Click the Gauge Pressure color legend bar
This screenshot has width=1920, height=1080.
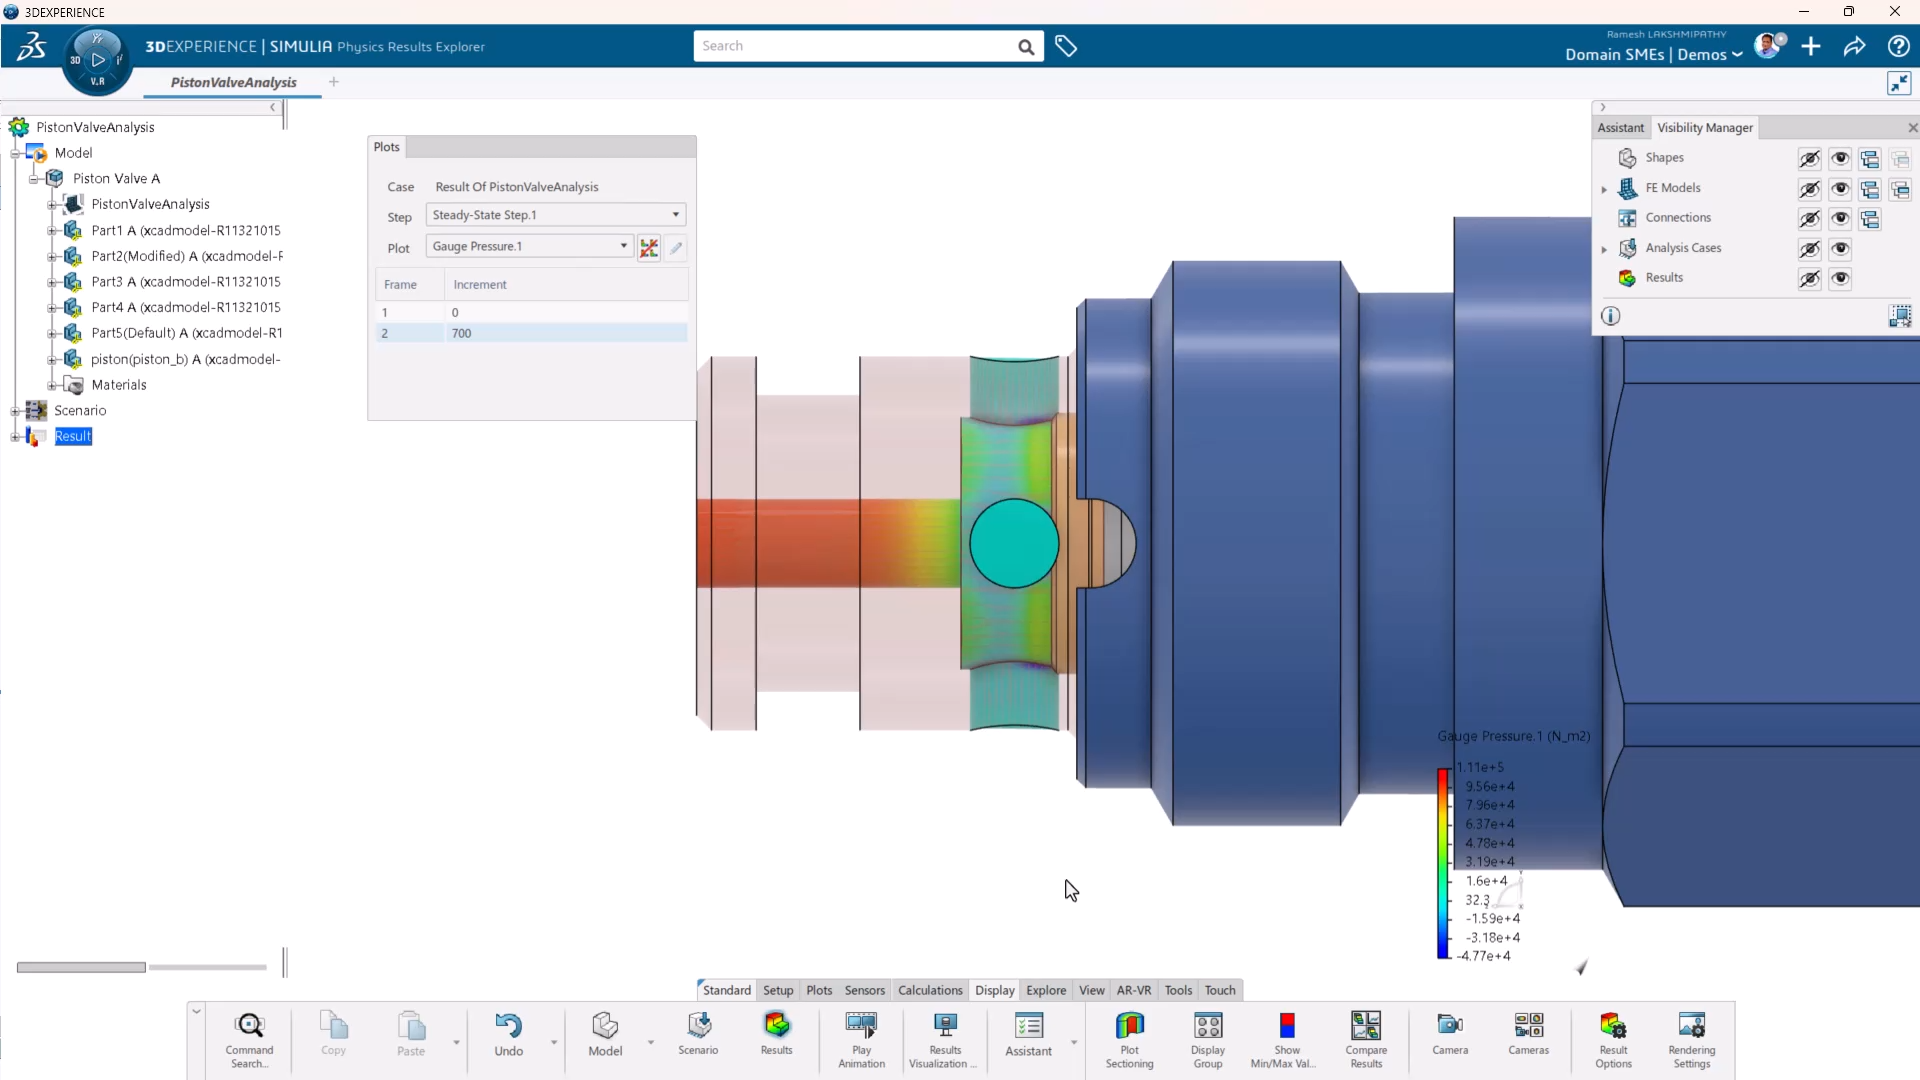click(x=1443, y=864)
